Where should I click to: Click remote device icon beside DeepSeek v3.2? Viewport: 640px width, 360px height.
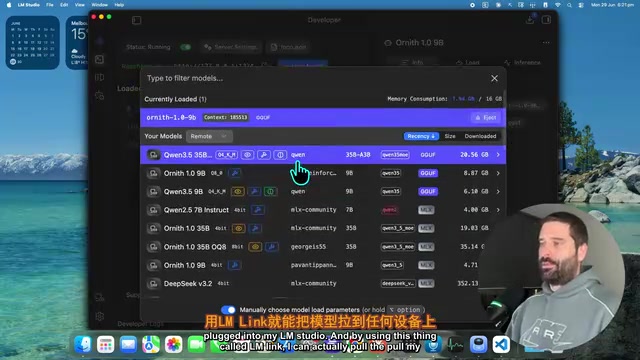click(153, 283)
